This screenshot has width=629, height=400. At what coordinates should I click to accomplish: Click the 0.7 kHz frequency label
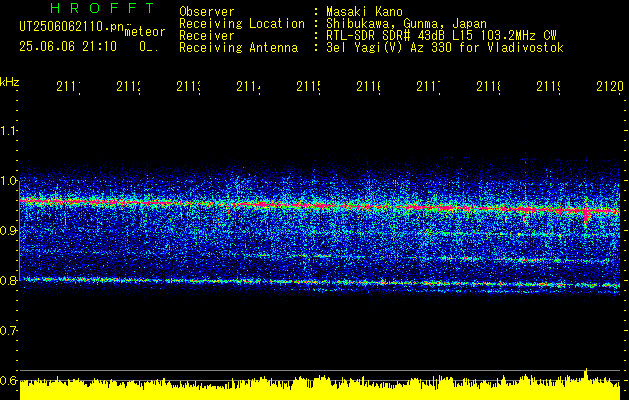(9, 331)
